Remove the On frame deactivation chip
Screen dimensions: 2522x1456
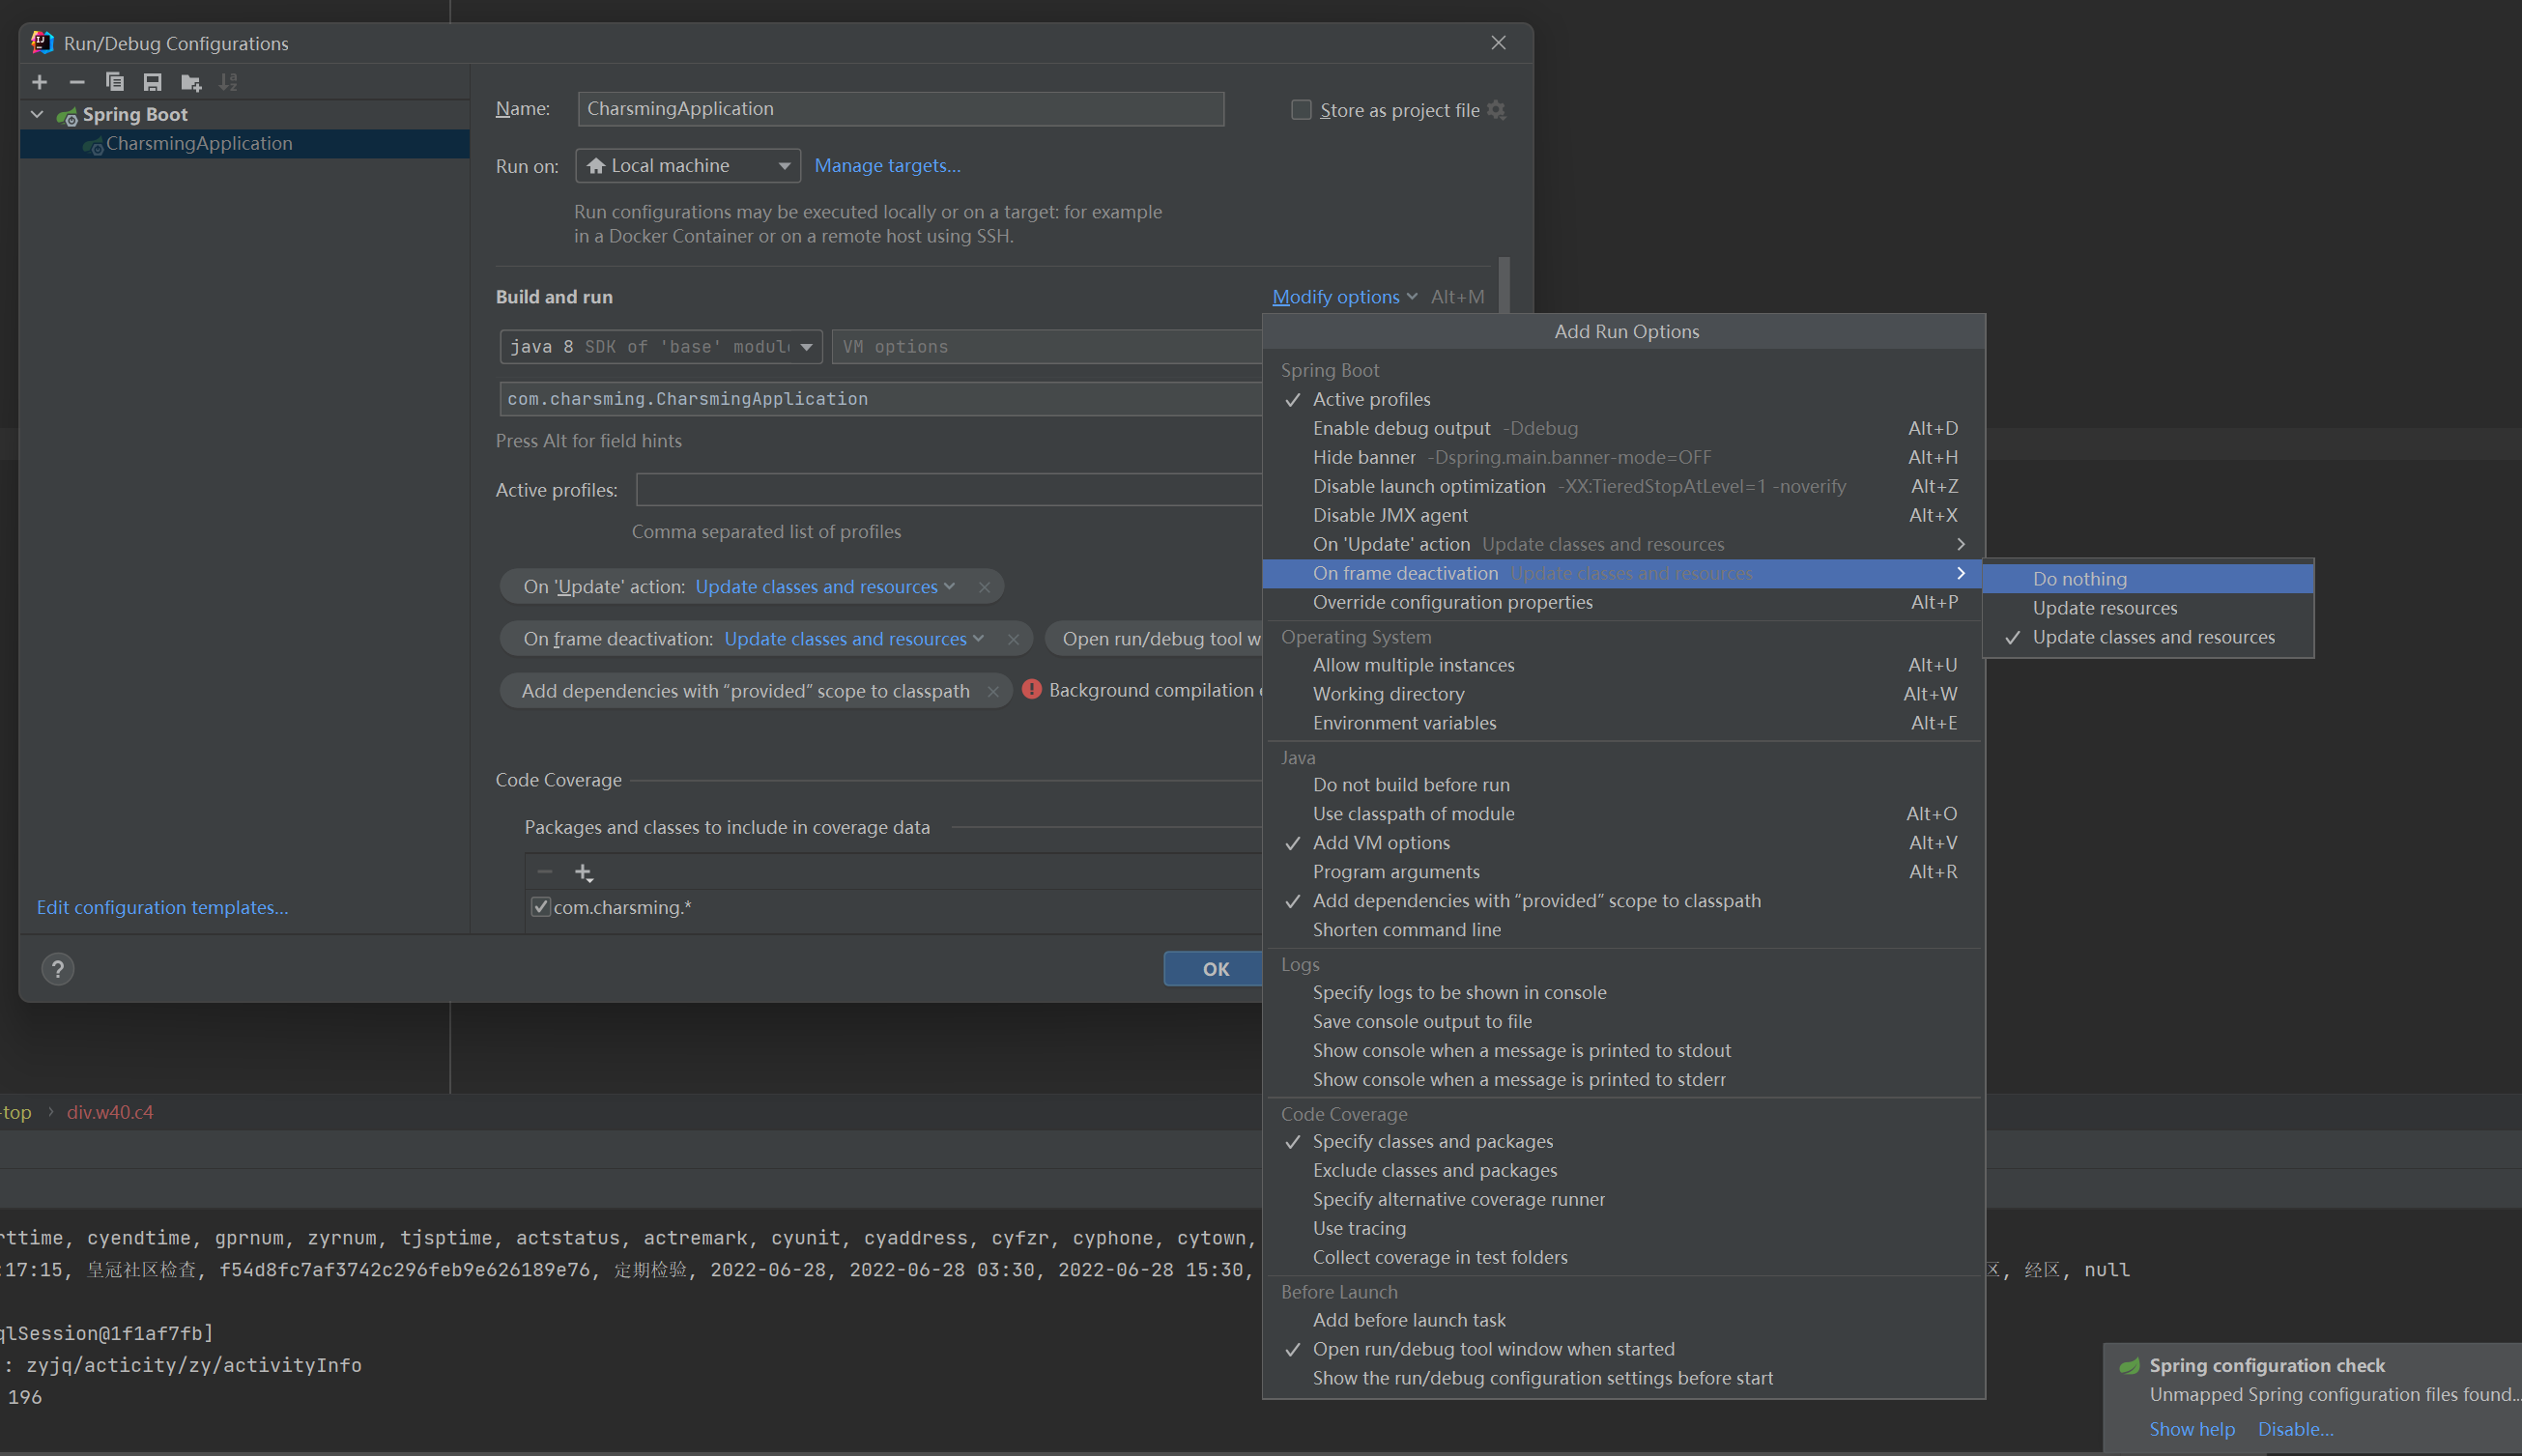tap(1013, 639)
